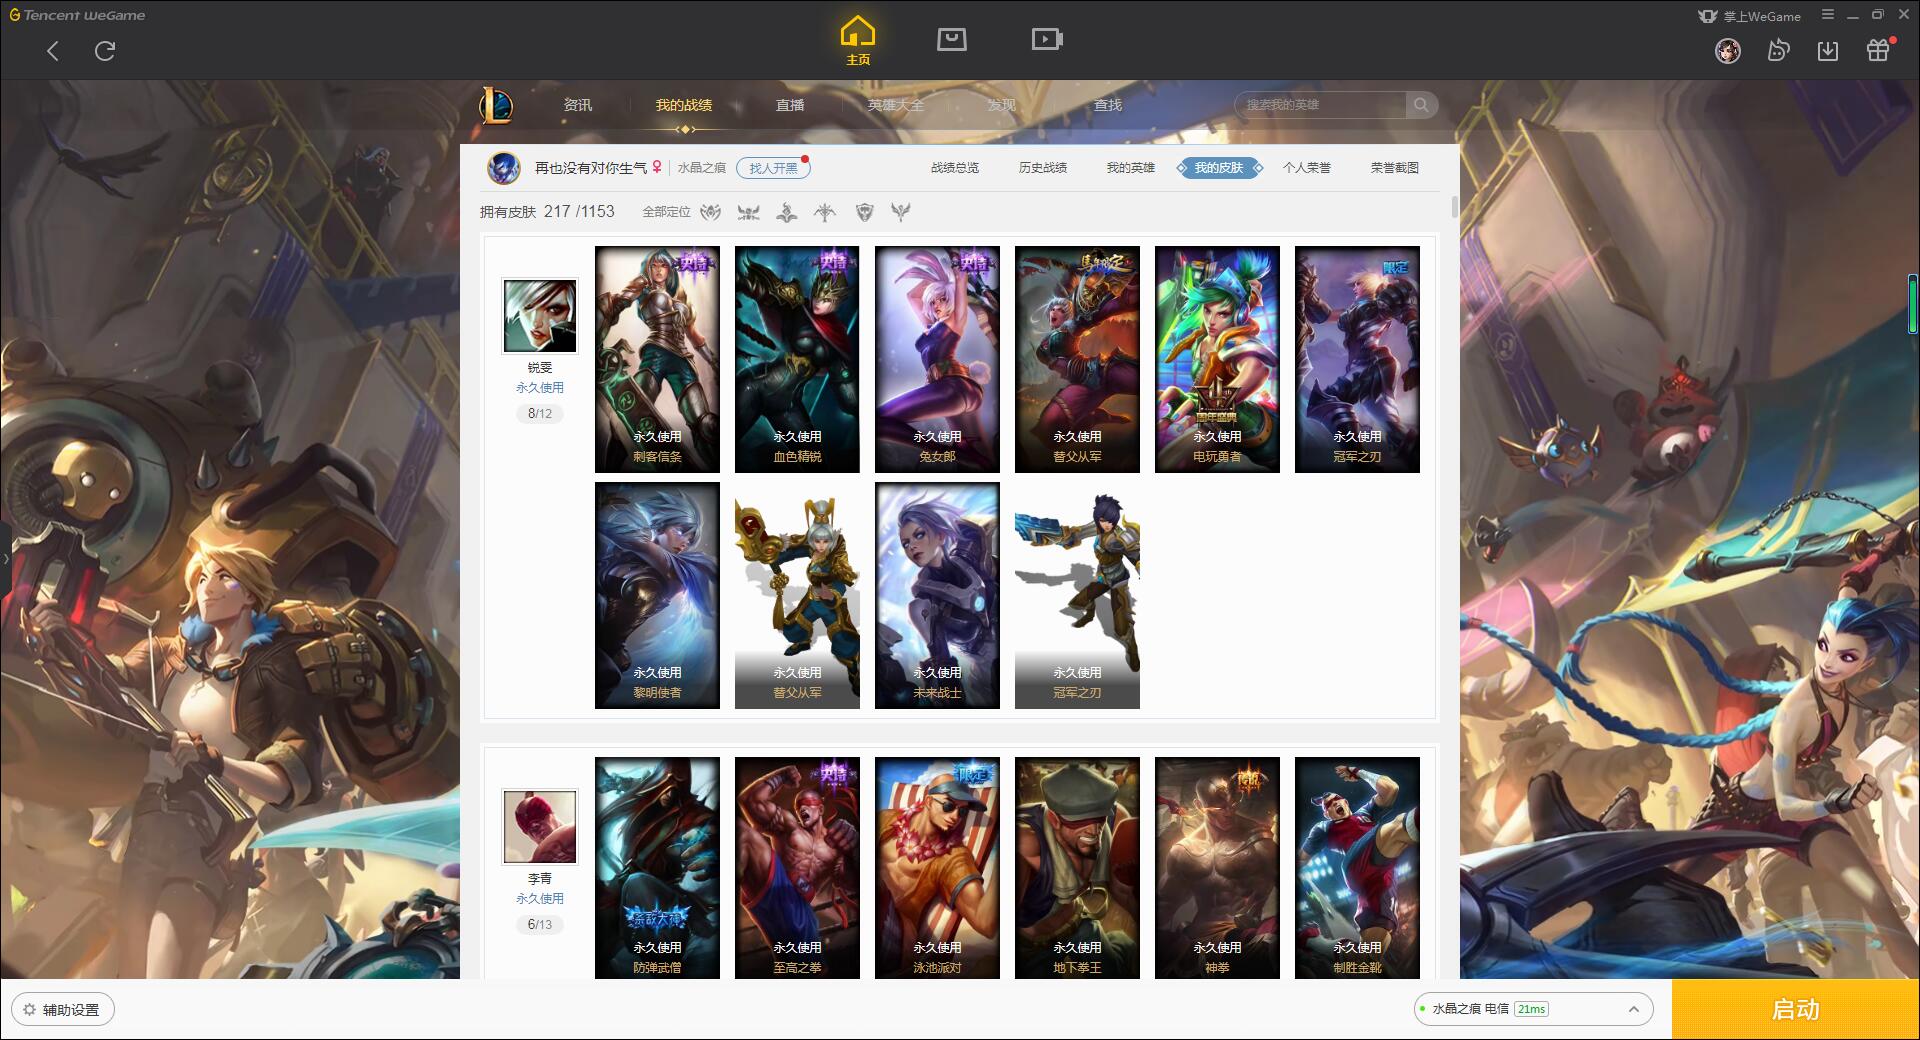Open the store bag icon

click(x=951, y=40)
